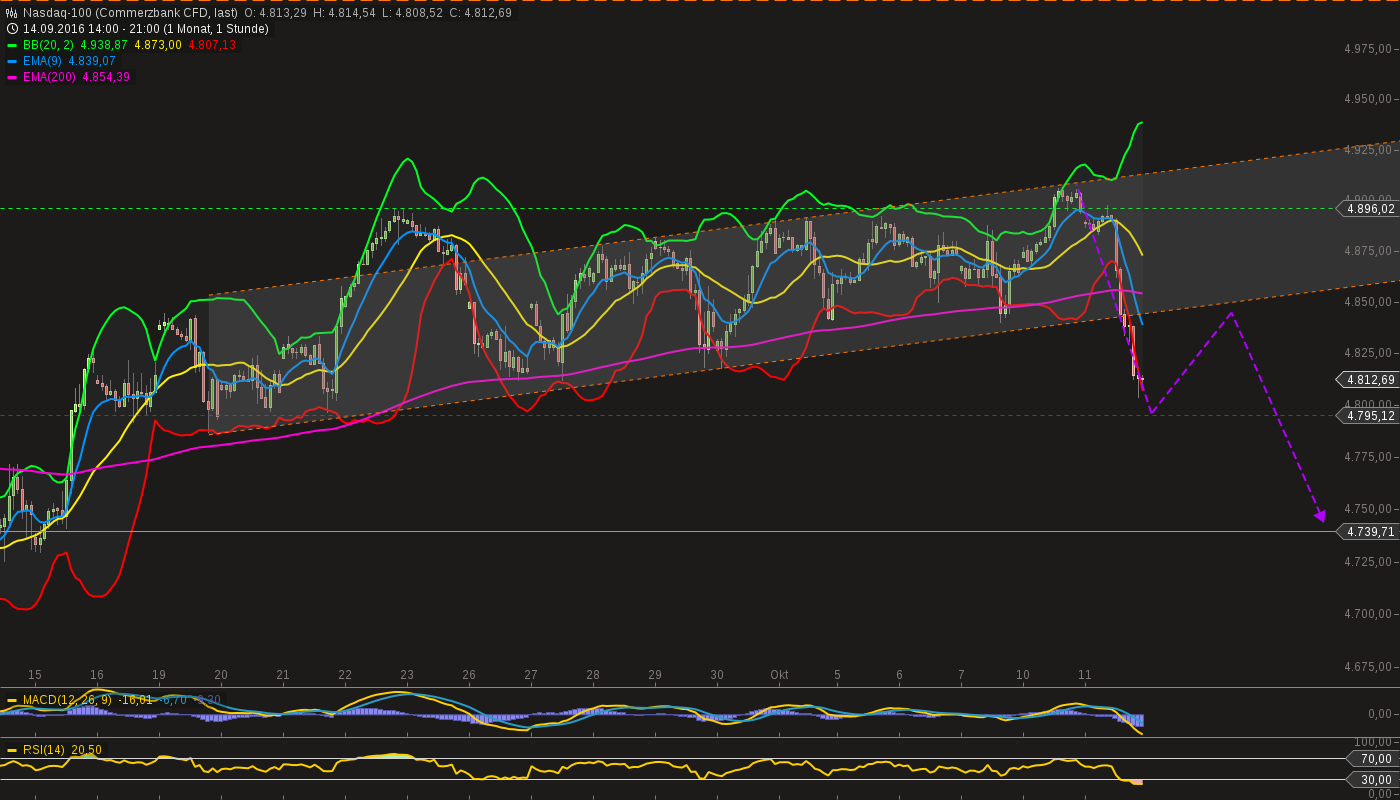1400x800 pixels.
Task: Click the upper Bollinger value 4.938,87
Action: click(x=105, y=45)
